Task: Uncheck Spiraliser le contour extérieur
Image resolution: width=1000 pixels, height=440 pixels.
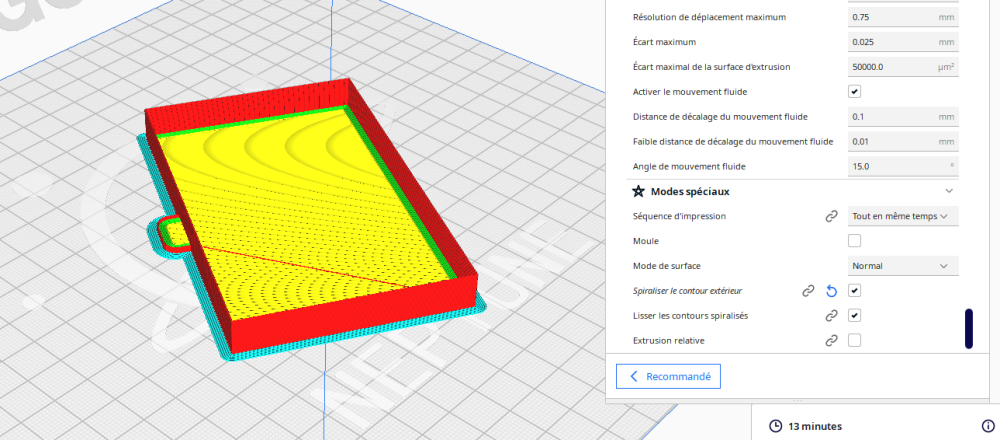Action: point(855,291)
